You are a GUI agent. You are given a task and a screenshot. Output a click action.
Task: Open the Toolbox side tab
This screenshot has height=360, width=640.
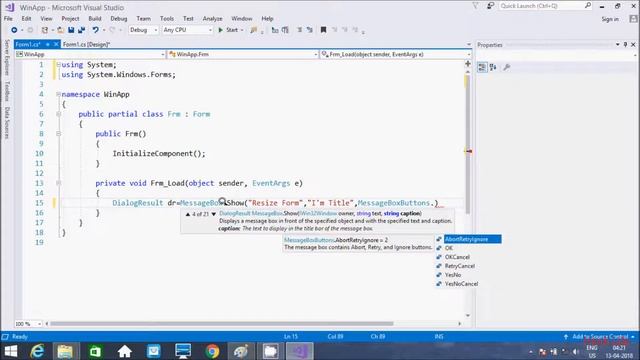pyautogui.click(x=7, y=91)
